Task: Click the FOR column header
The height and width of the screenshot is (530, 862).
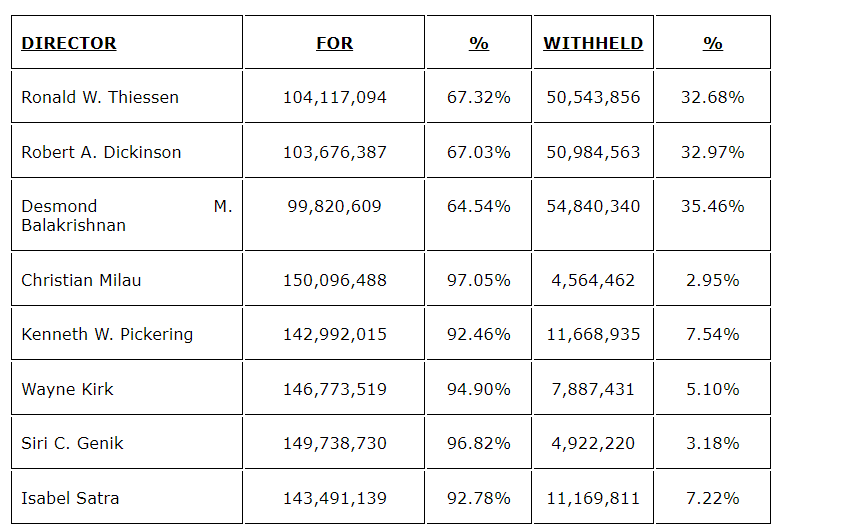Action: pos(334,43)
